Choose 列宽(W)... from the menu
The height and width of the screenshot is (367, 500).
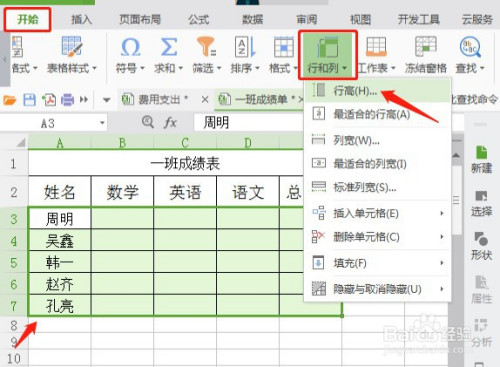click(378, 140)
